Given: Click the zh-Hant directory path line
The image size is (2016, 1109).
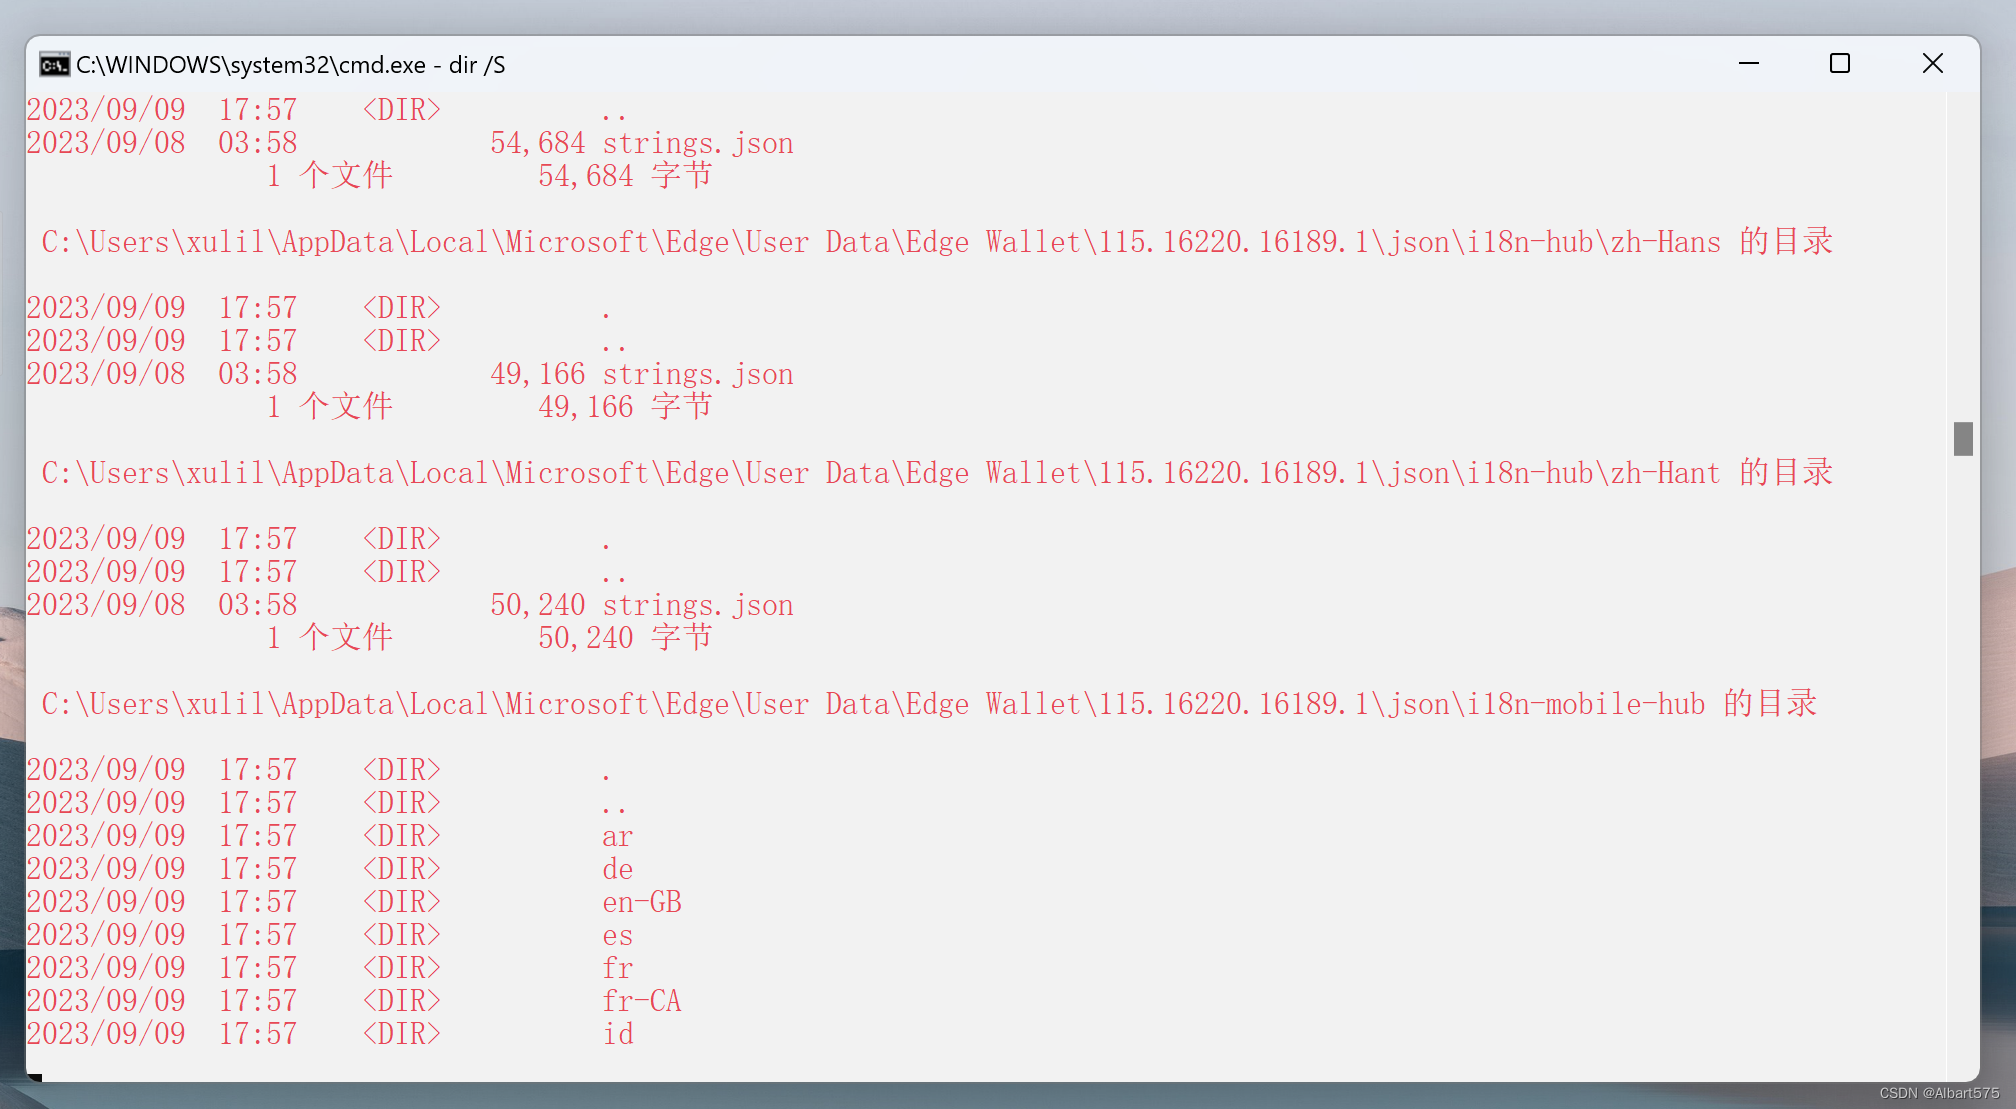Looking at the screenshot, I should point(936,473).
